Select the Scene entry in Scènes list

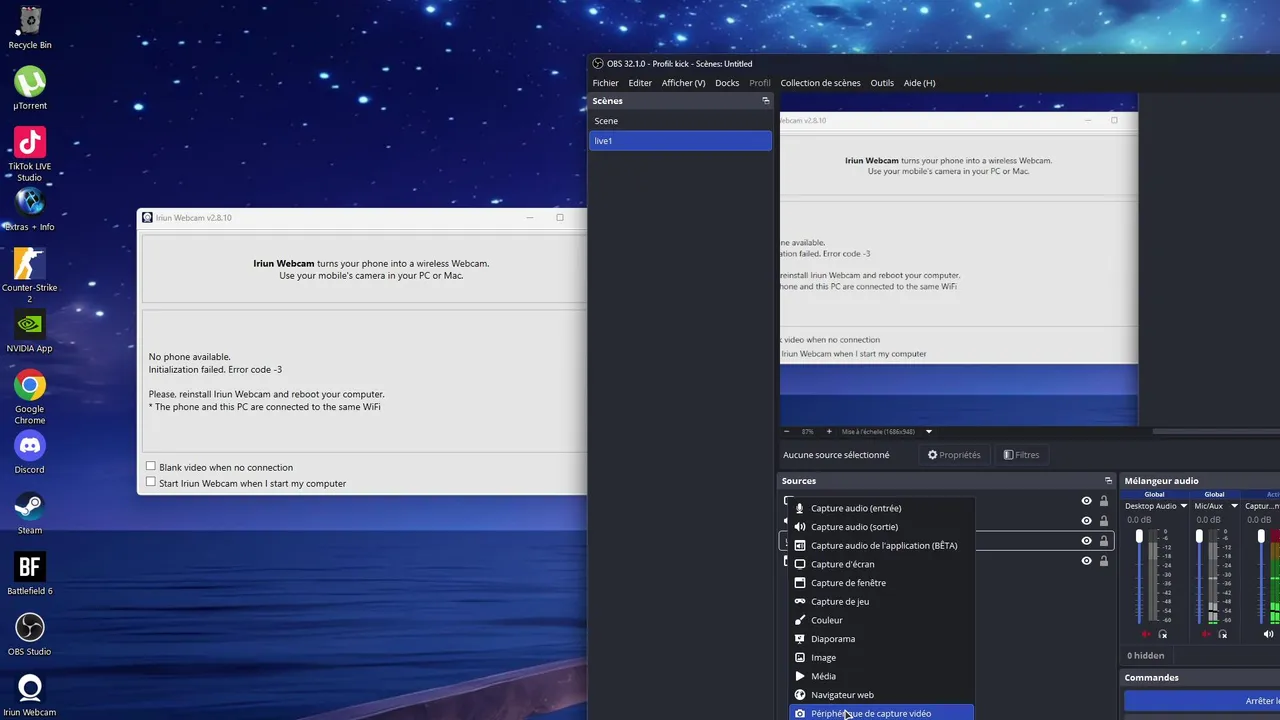pos(680,121)
